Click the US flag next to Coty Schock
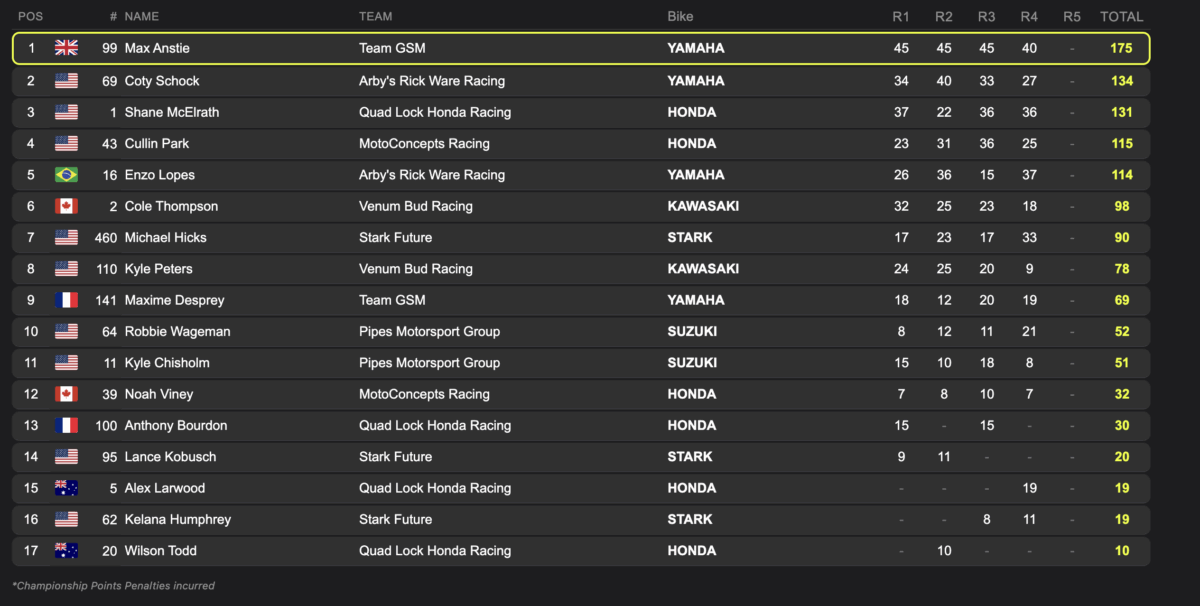The width and height of the screenshot is (1200, 606). coord(66,81)
